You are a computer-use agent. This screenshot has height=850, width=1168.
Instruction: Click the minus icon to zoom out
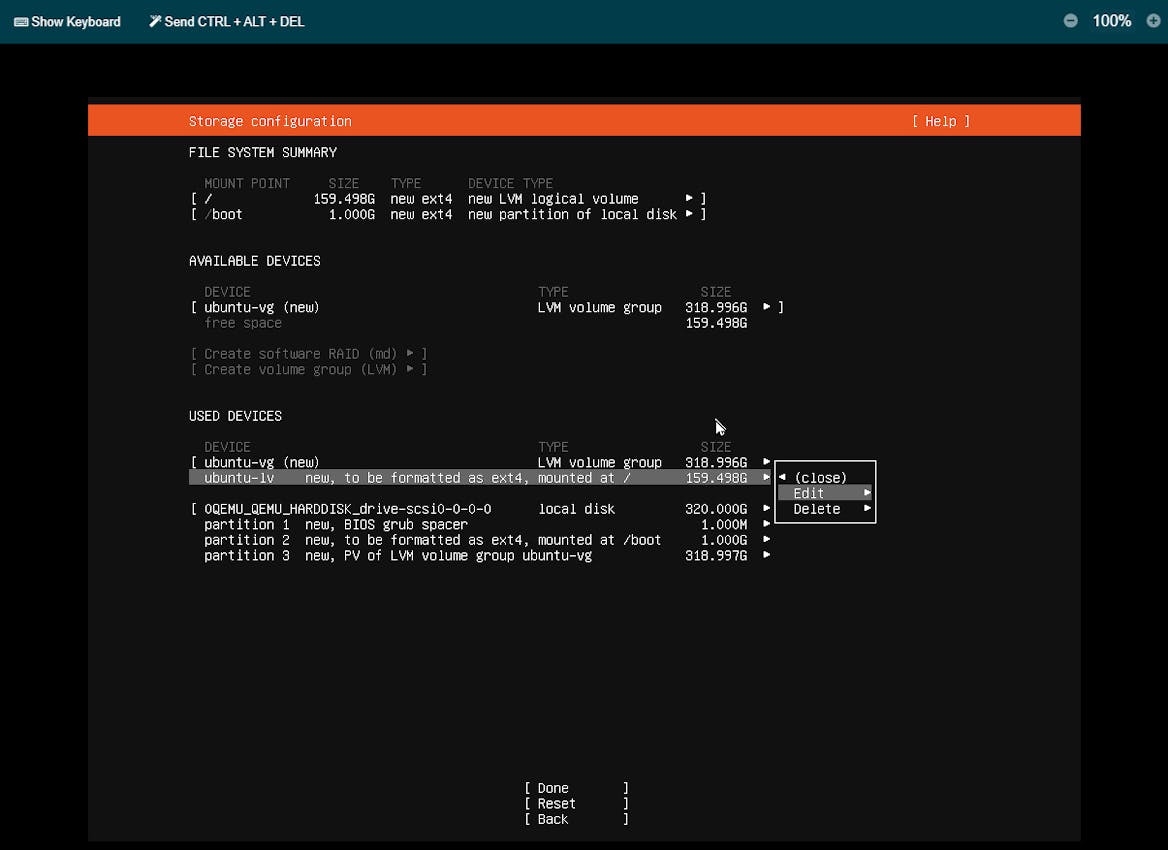(1070, 19)
